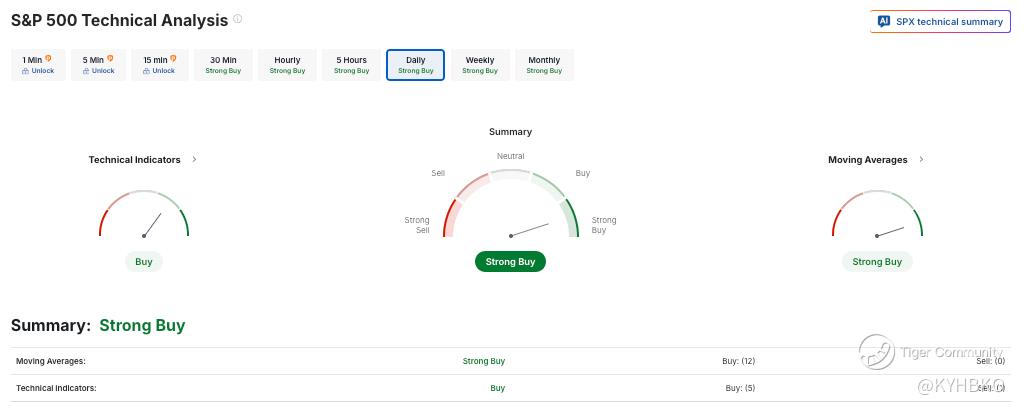This screenshot has height=409, width=1024.
Task: Click the Strong Buy badge under Moving Averages gauge
Action: click(x=877, y=262)
